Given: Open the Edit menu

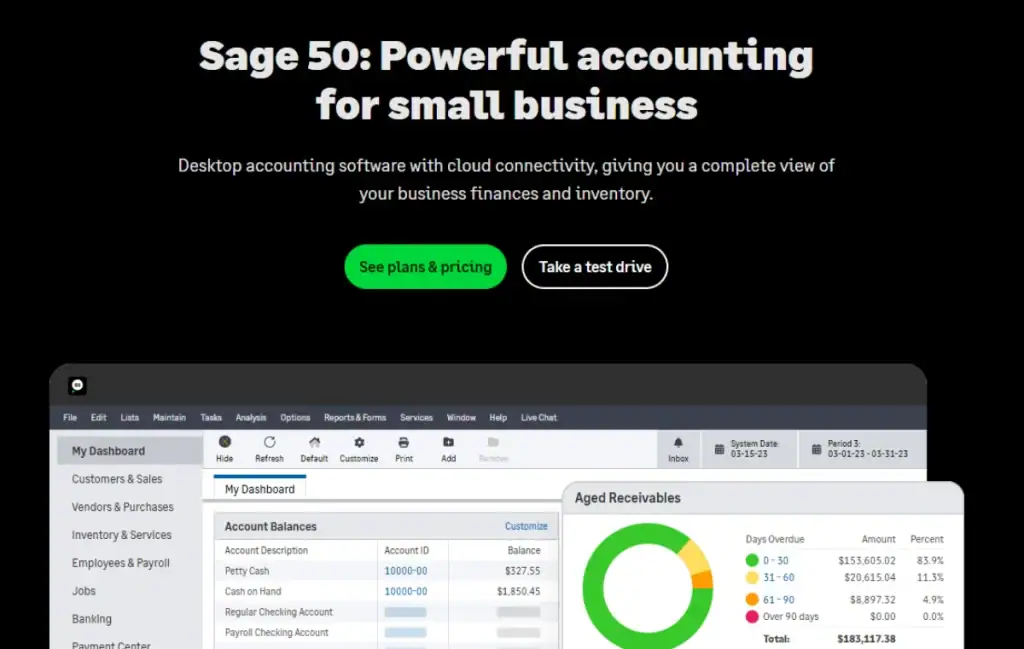Looking at the screenshot, I should coord(99,417).
